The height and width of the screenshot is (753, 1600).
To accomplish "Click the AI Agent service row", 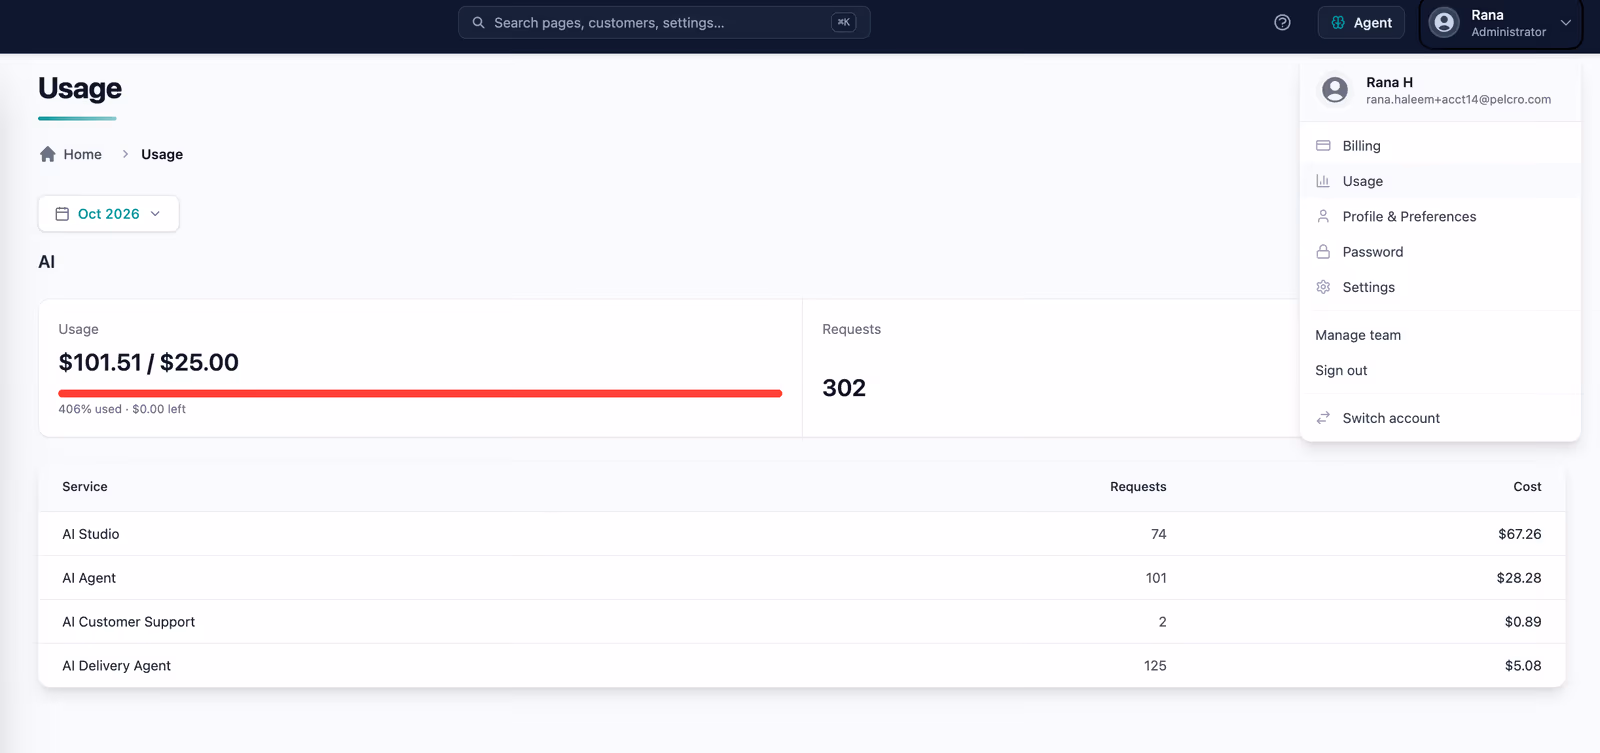I will pos(801,578).
